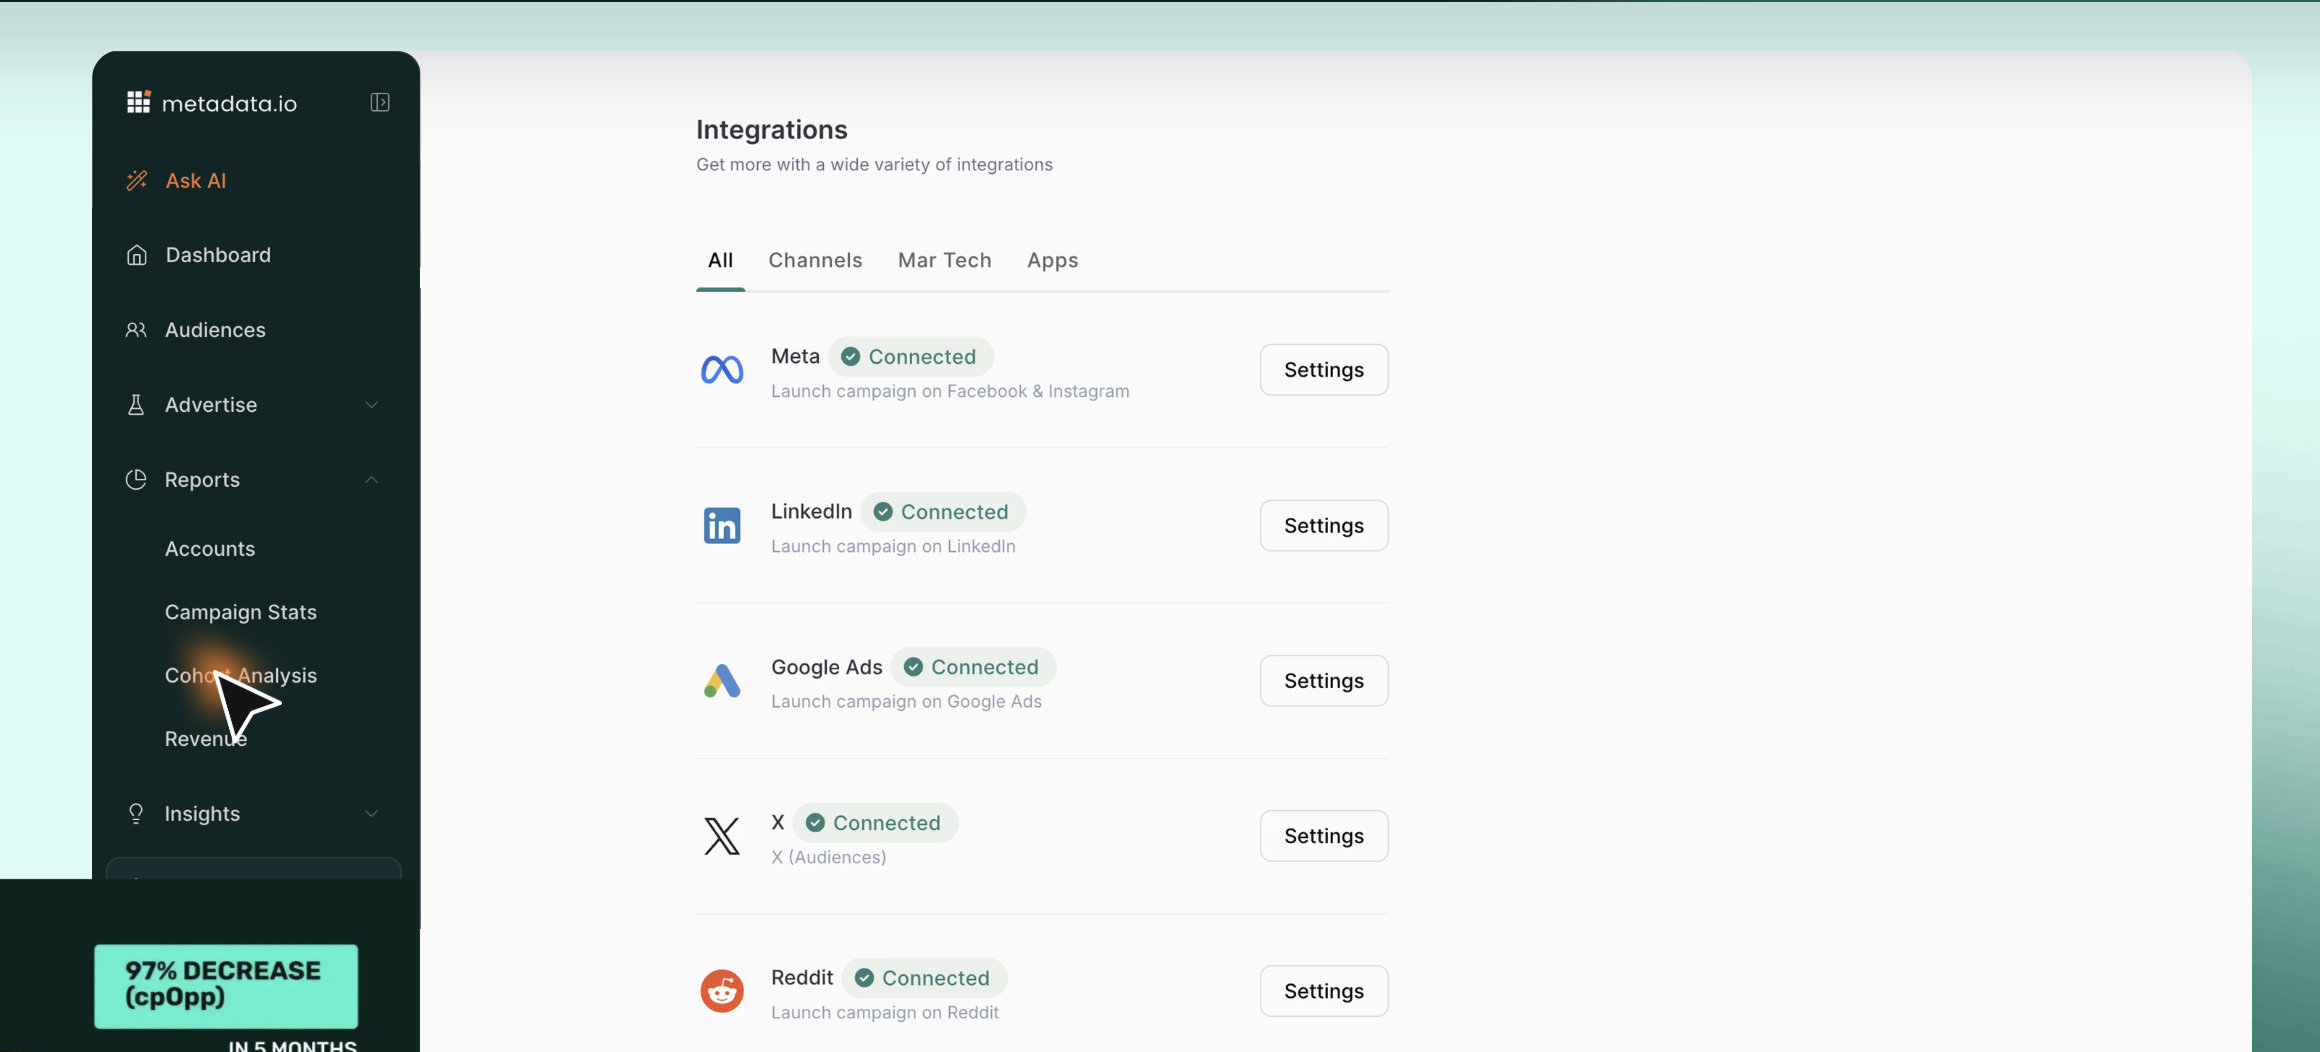Click the Dashboard home icon
This screenshot has height=1052, width=2320.
(x=137, y=254)
